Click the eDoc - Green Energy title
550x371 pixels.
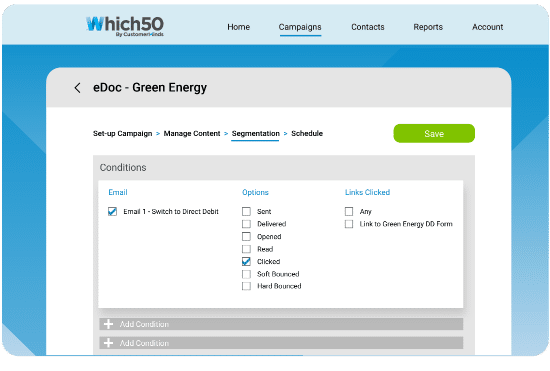coord(150,88)
